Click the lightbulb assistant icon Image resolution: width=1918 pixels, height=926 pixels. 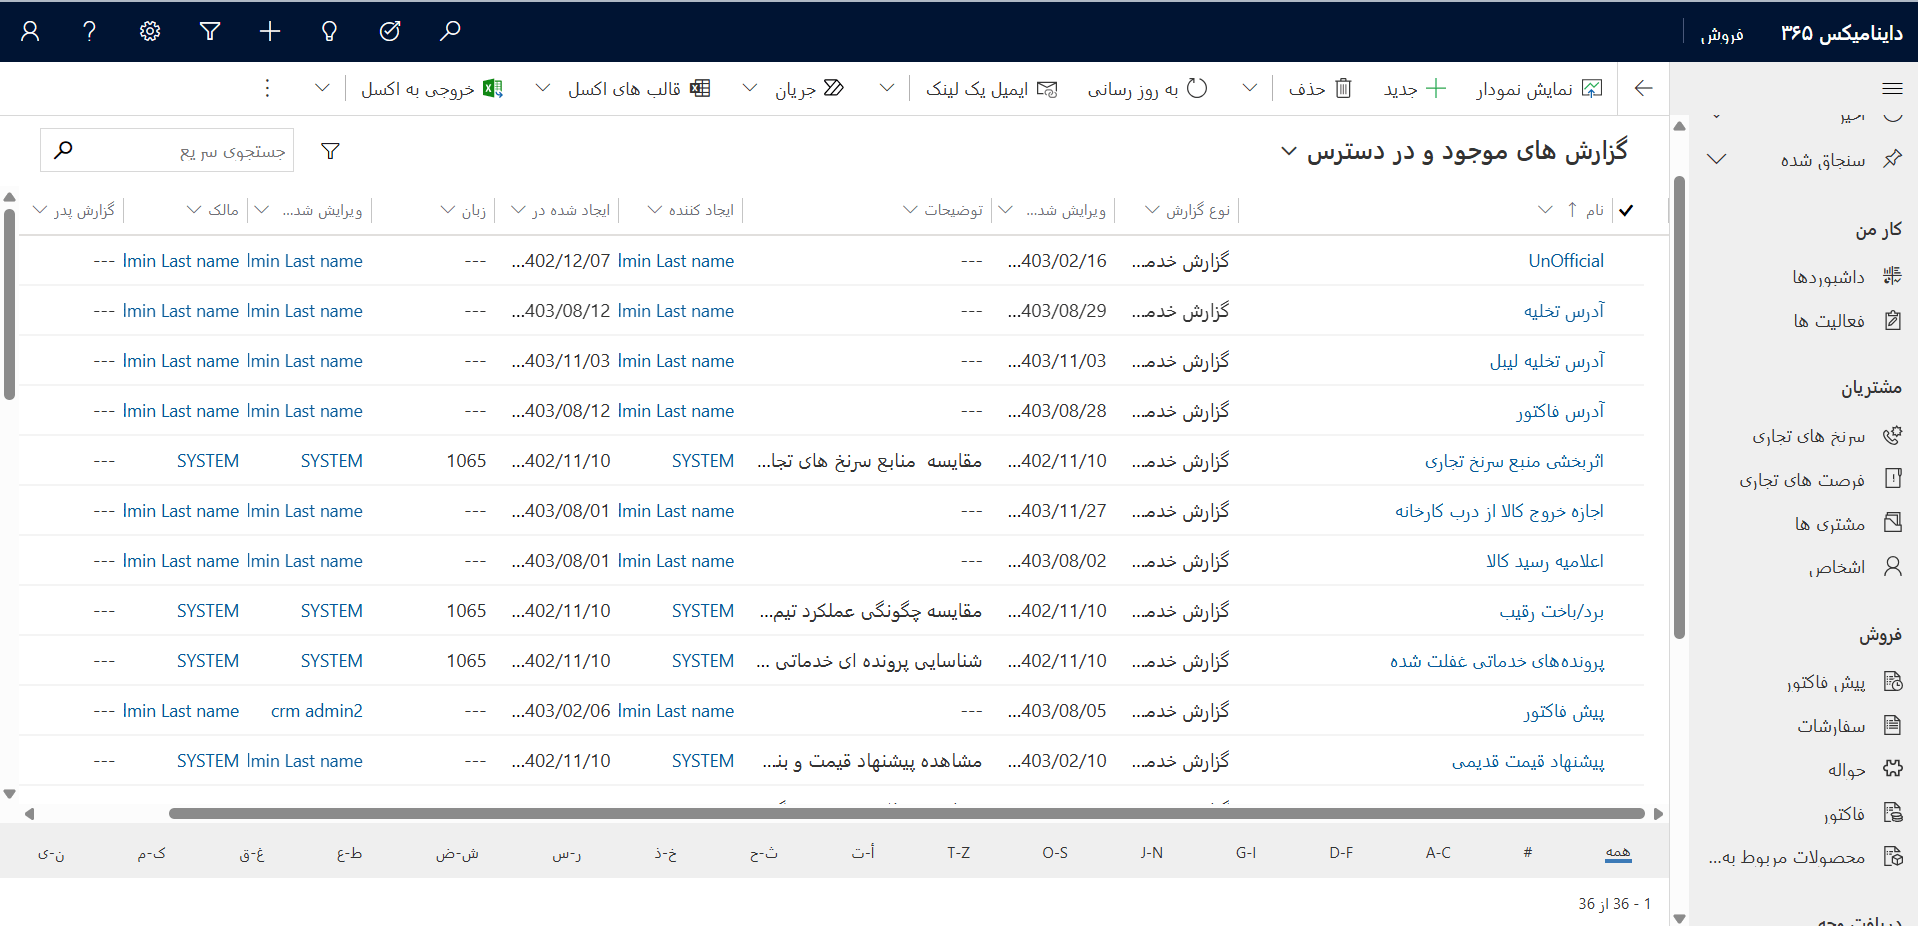coord(329,31)
